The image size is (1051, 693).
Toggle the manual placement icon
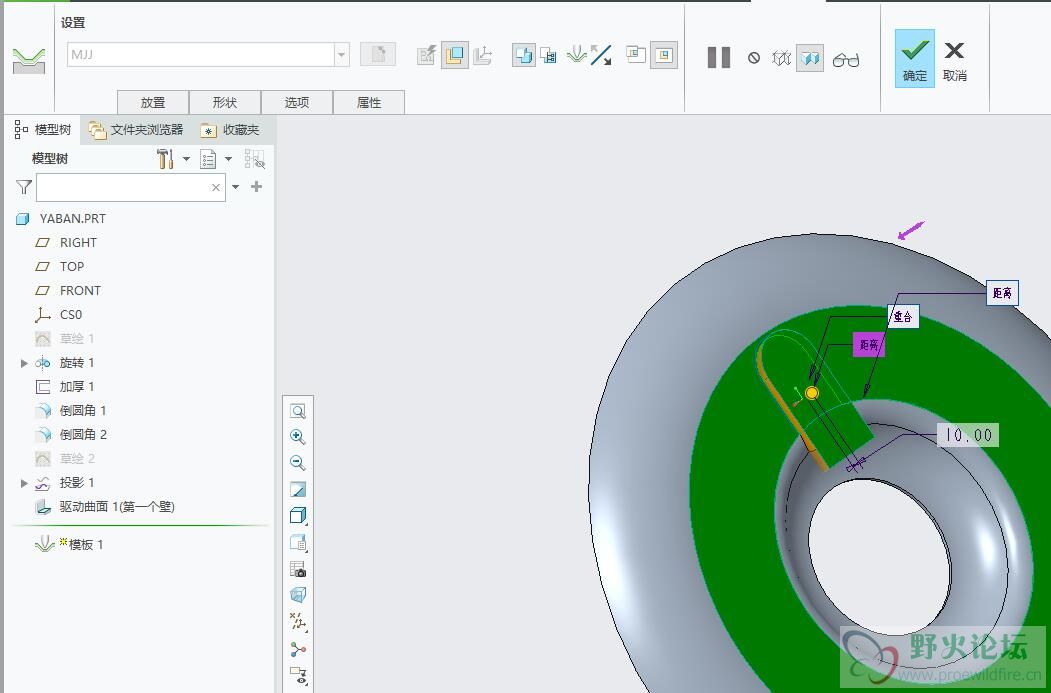[454, 55]
